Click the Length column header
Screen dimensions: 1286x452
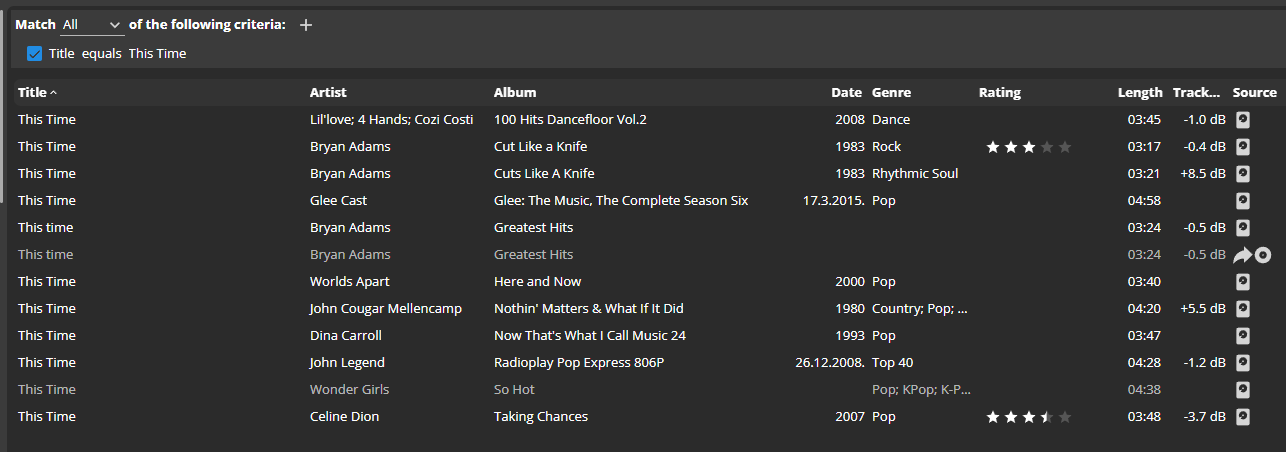click(x=1140, y=92)
